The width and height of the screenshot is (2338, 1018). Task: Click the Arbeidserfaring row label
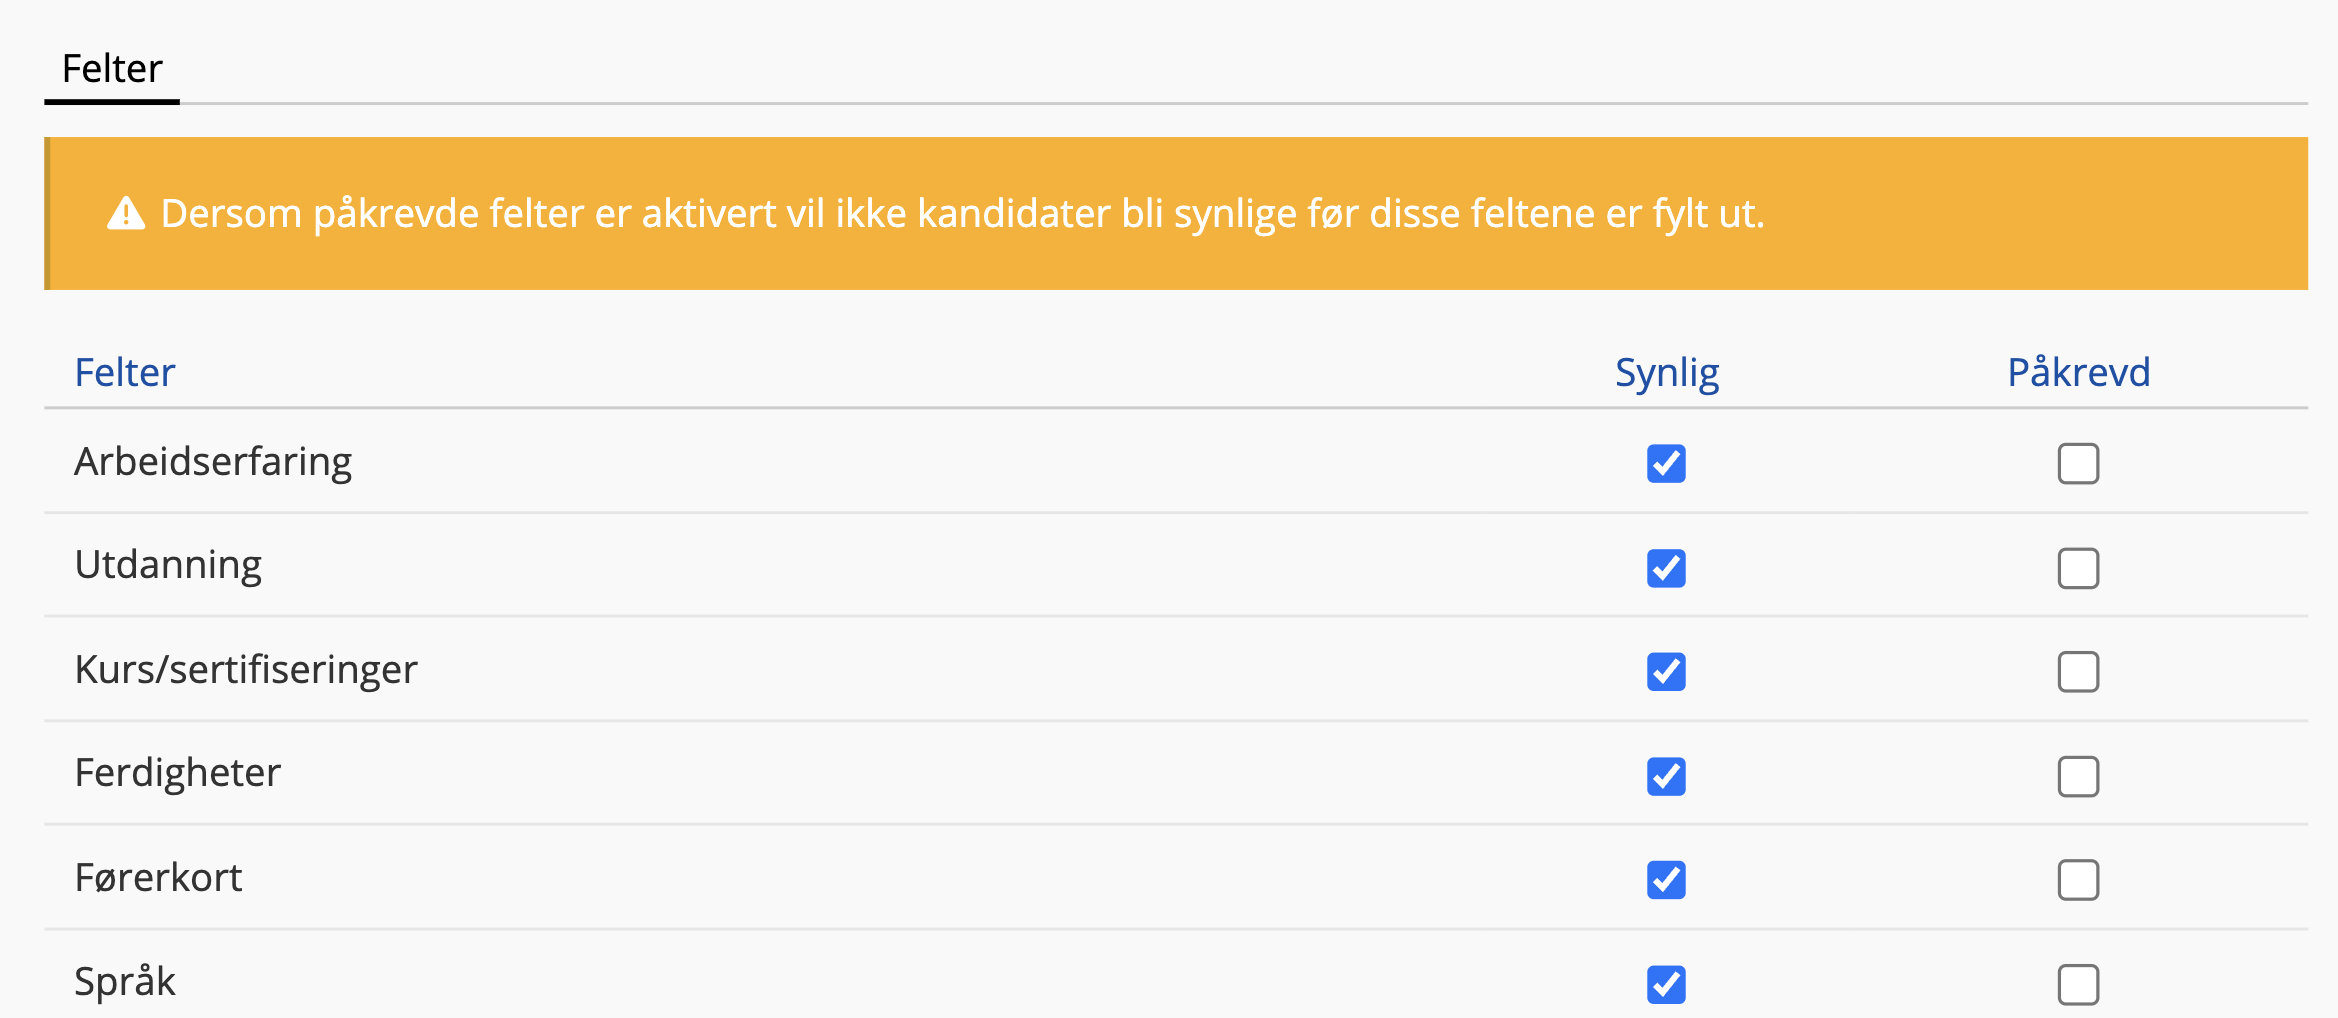(213, 462)
